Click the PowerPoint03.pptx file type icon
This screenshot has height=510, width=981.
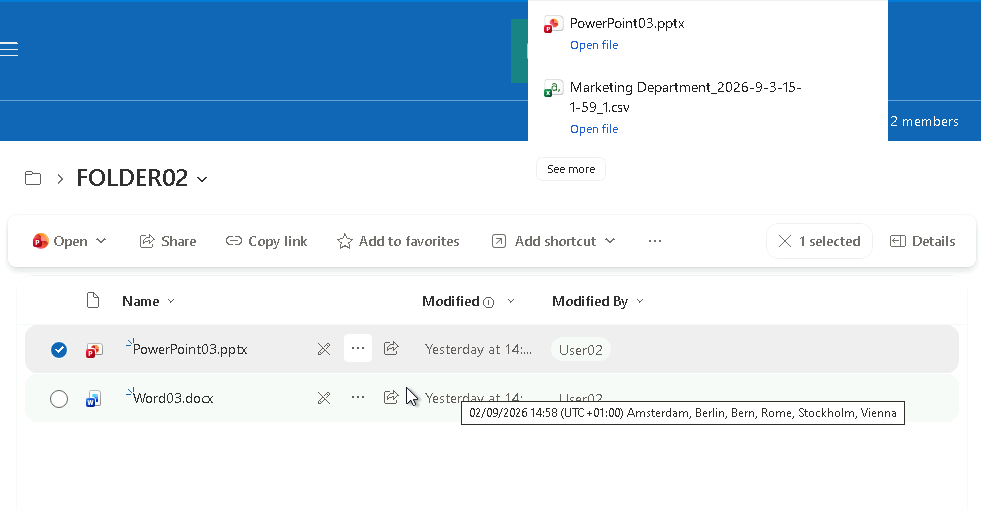pos(94,350)
